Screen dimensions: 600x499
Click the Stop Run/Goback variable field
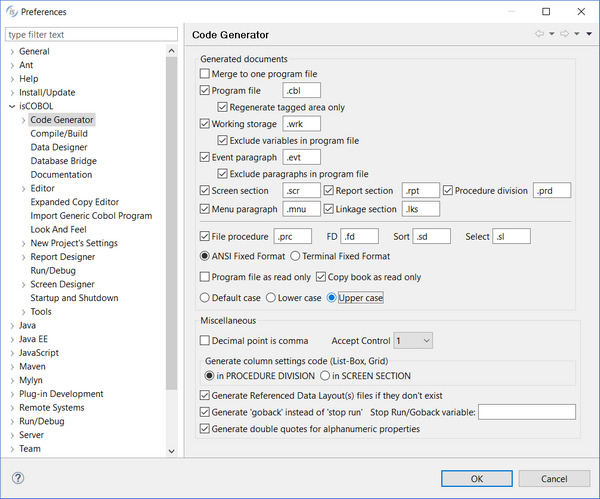click(x=527, y=411)
